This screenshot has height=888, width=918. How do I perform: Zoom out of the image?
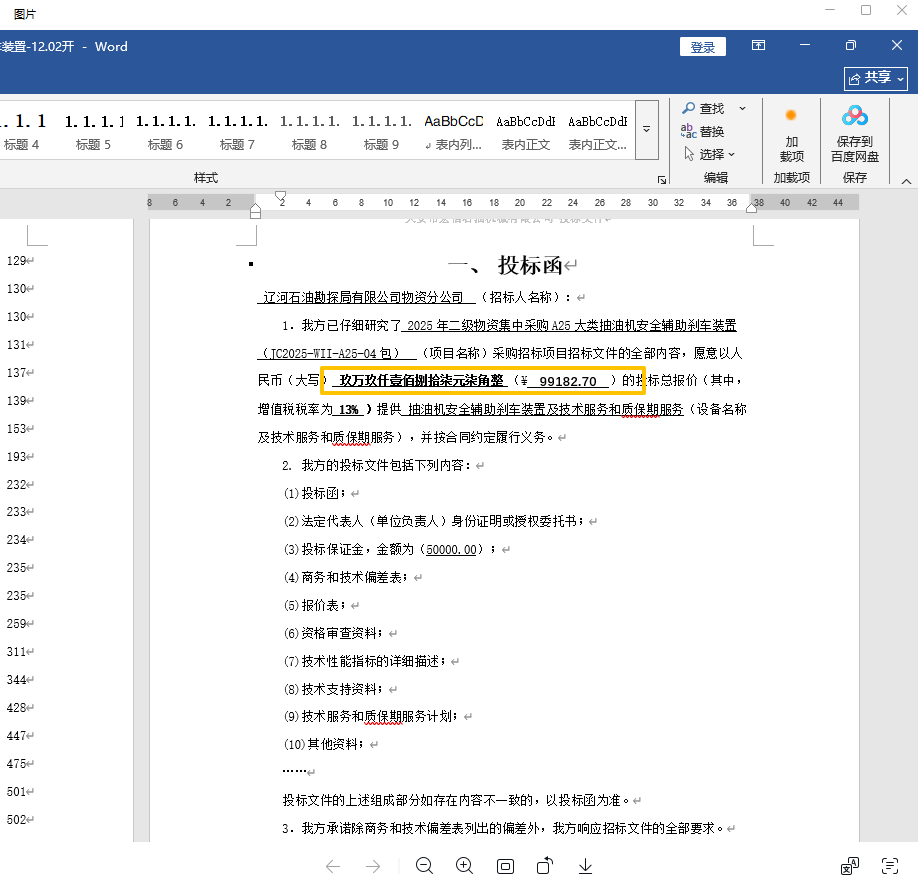tap(424, 866)
